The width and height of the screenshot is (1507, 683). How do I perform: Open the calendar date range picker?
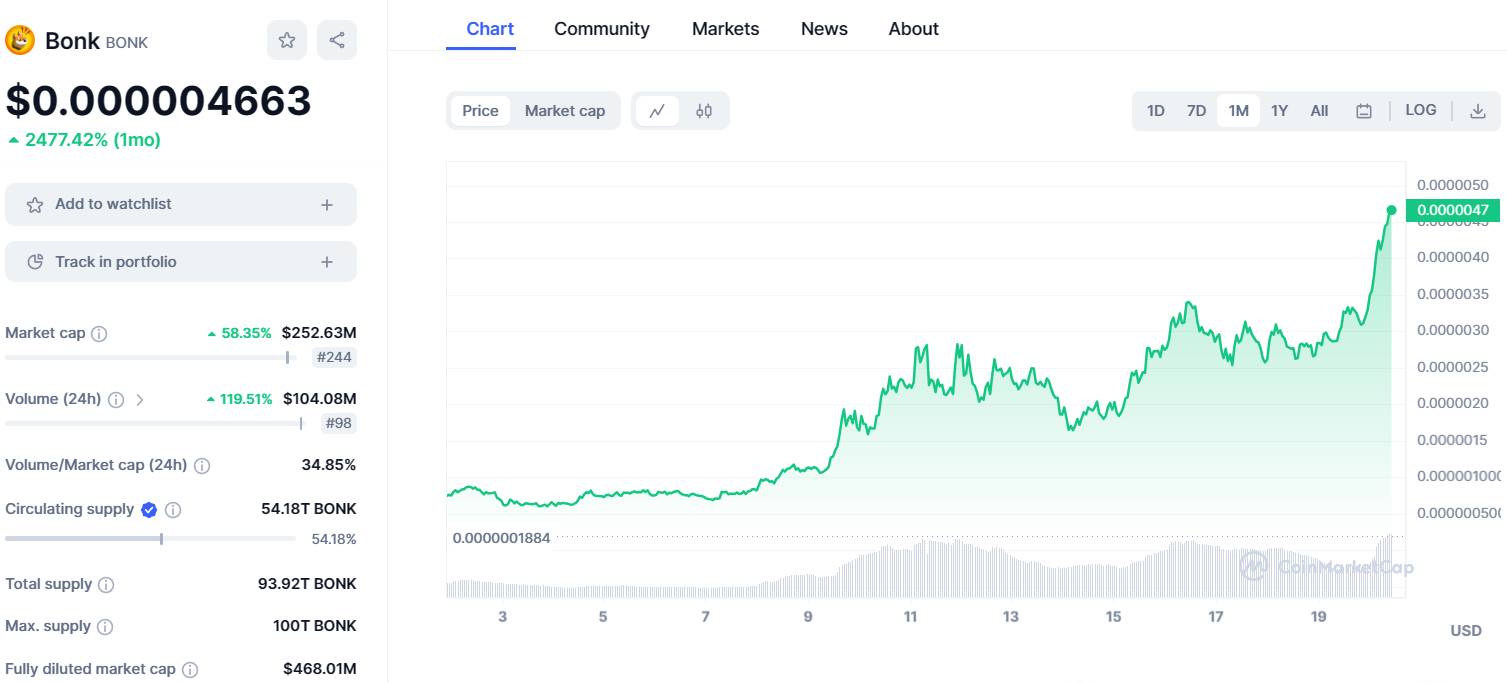pyautogui.click(x=1364, y=111)
